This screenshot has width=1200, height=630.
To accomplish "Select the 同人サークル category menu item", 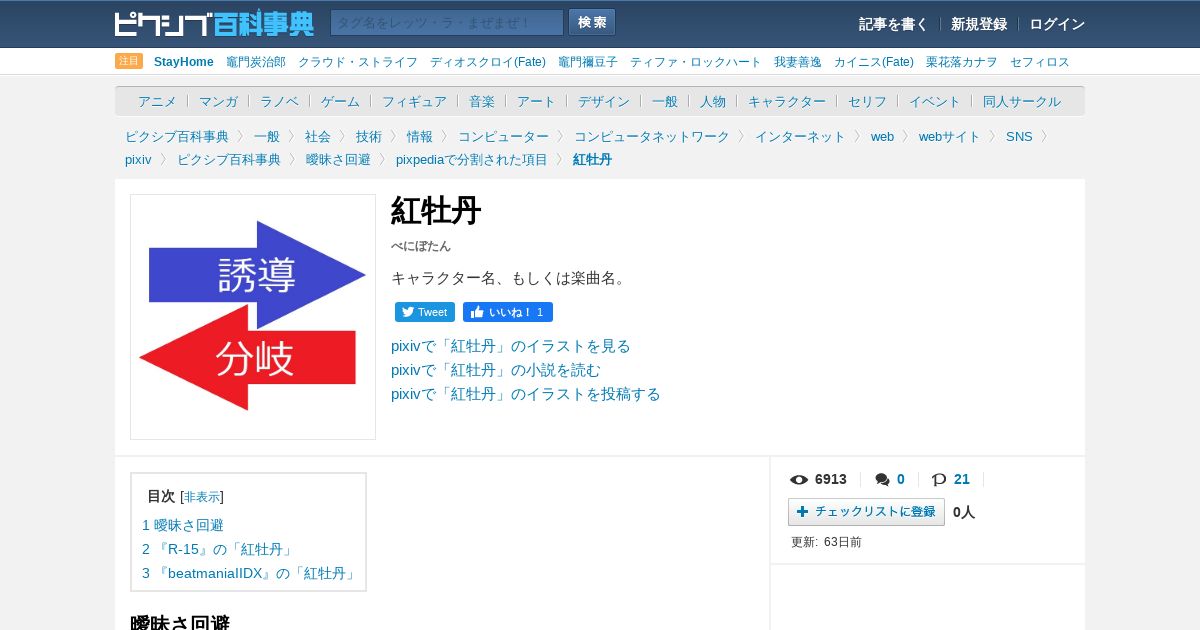I will point(1022,101).
